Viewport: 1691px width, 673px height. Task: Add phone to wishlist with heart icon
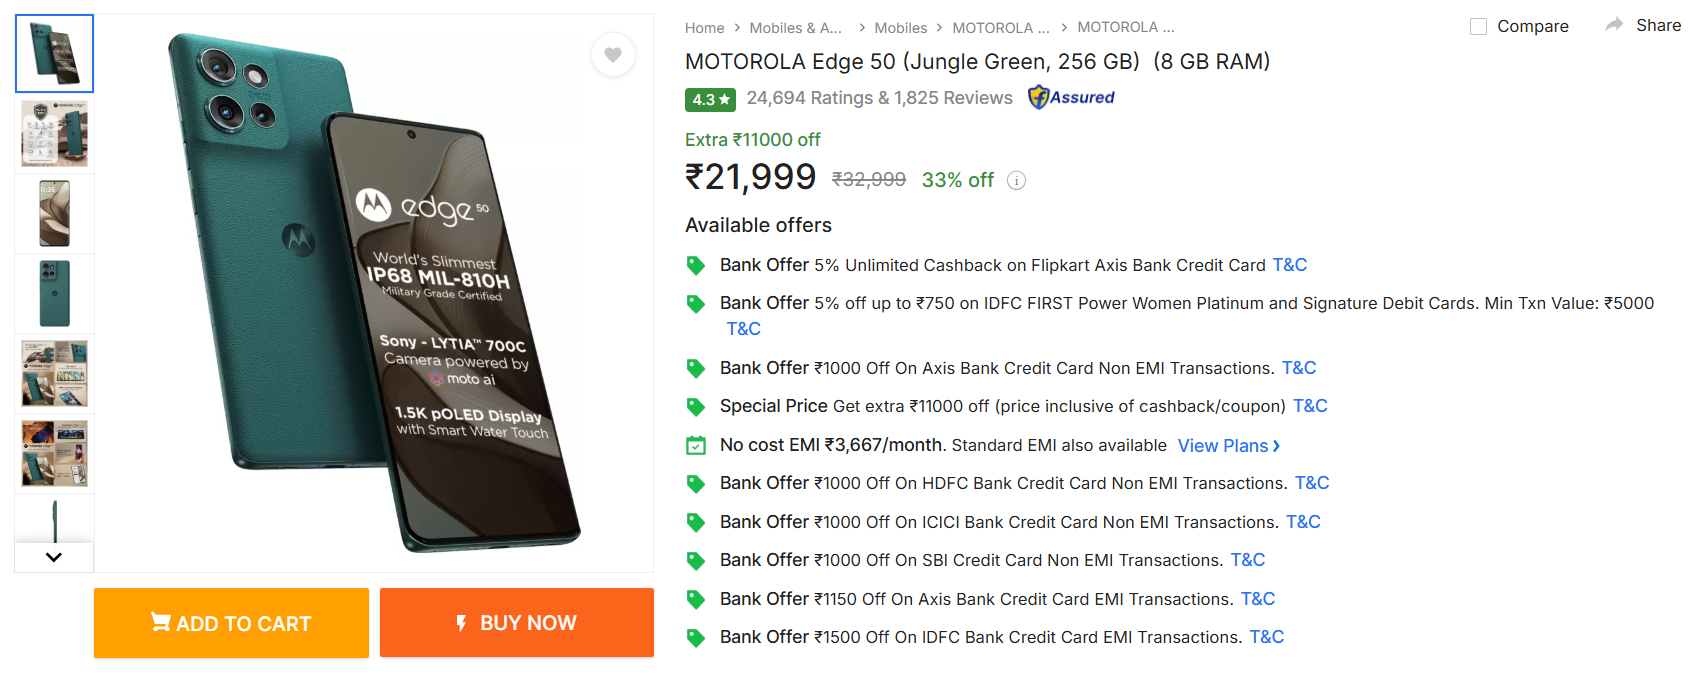coord(613,55)
